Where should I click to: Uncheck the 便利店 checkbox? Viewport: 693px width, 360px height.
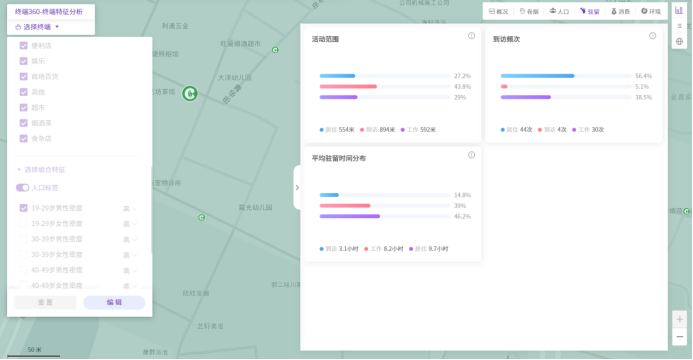[23, 45]
